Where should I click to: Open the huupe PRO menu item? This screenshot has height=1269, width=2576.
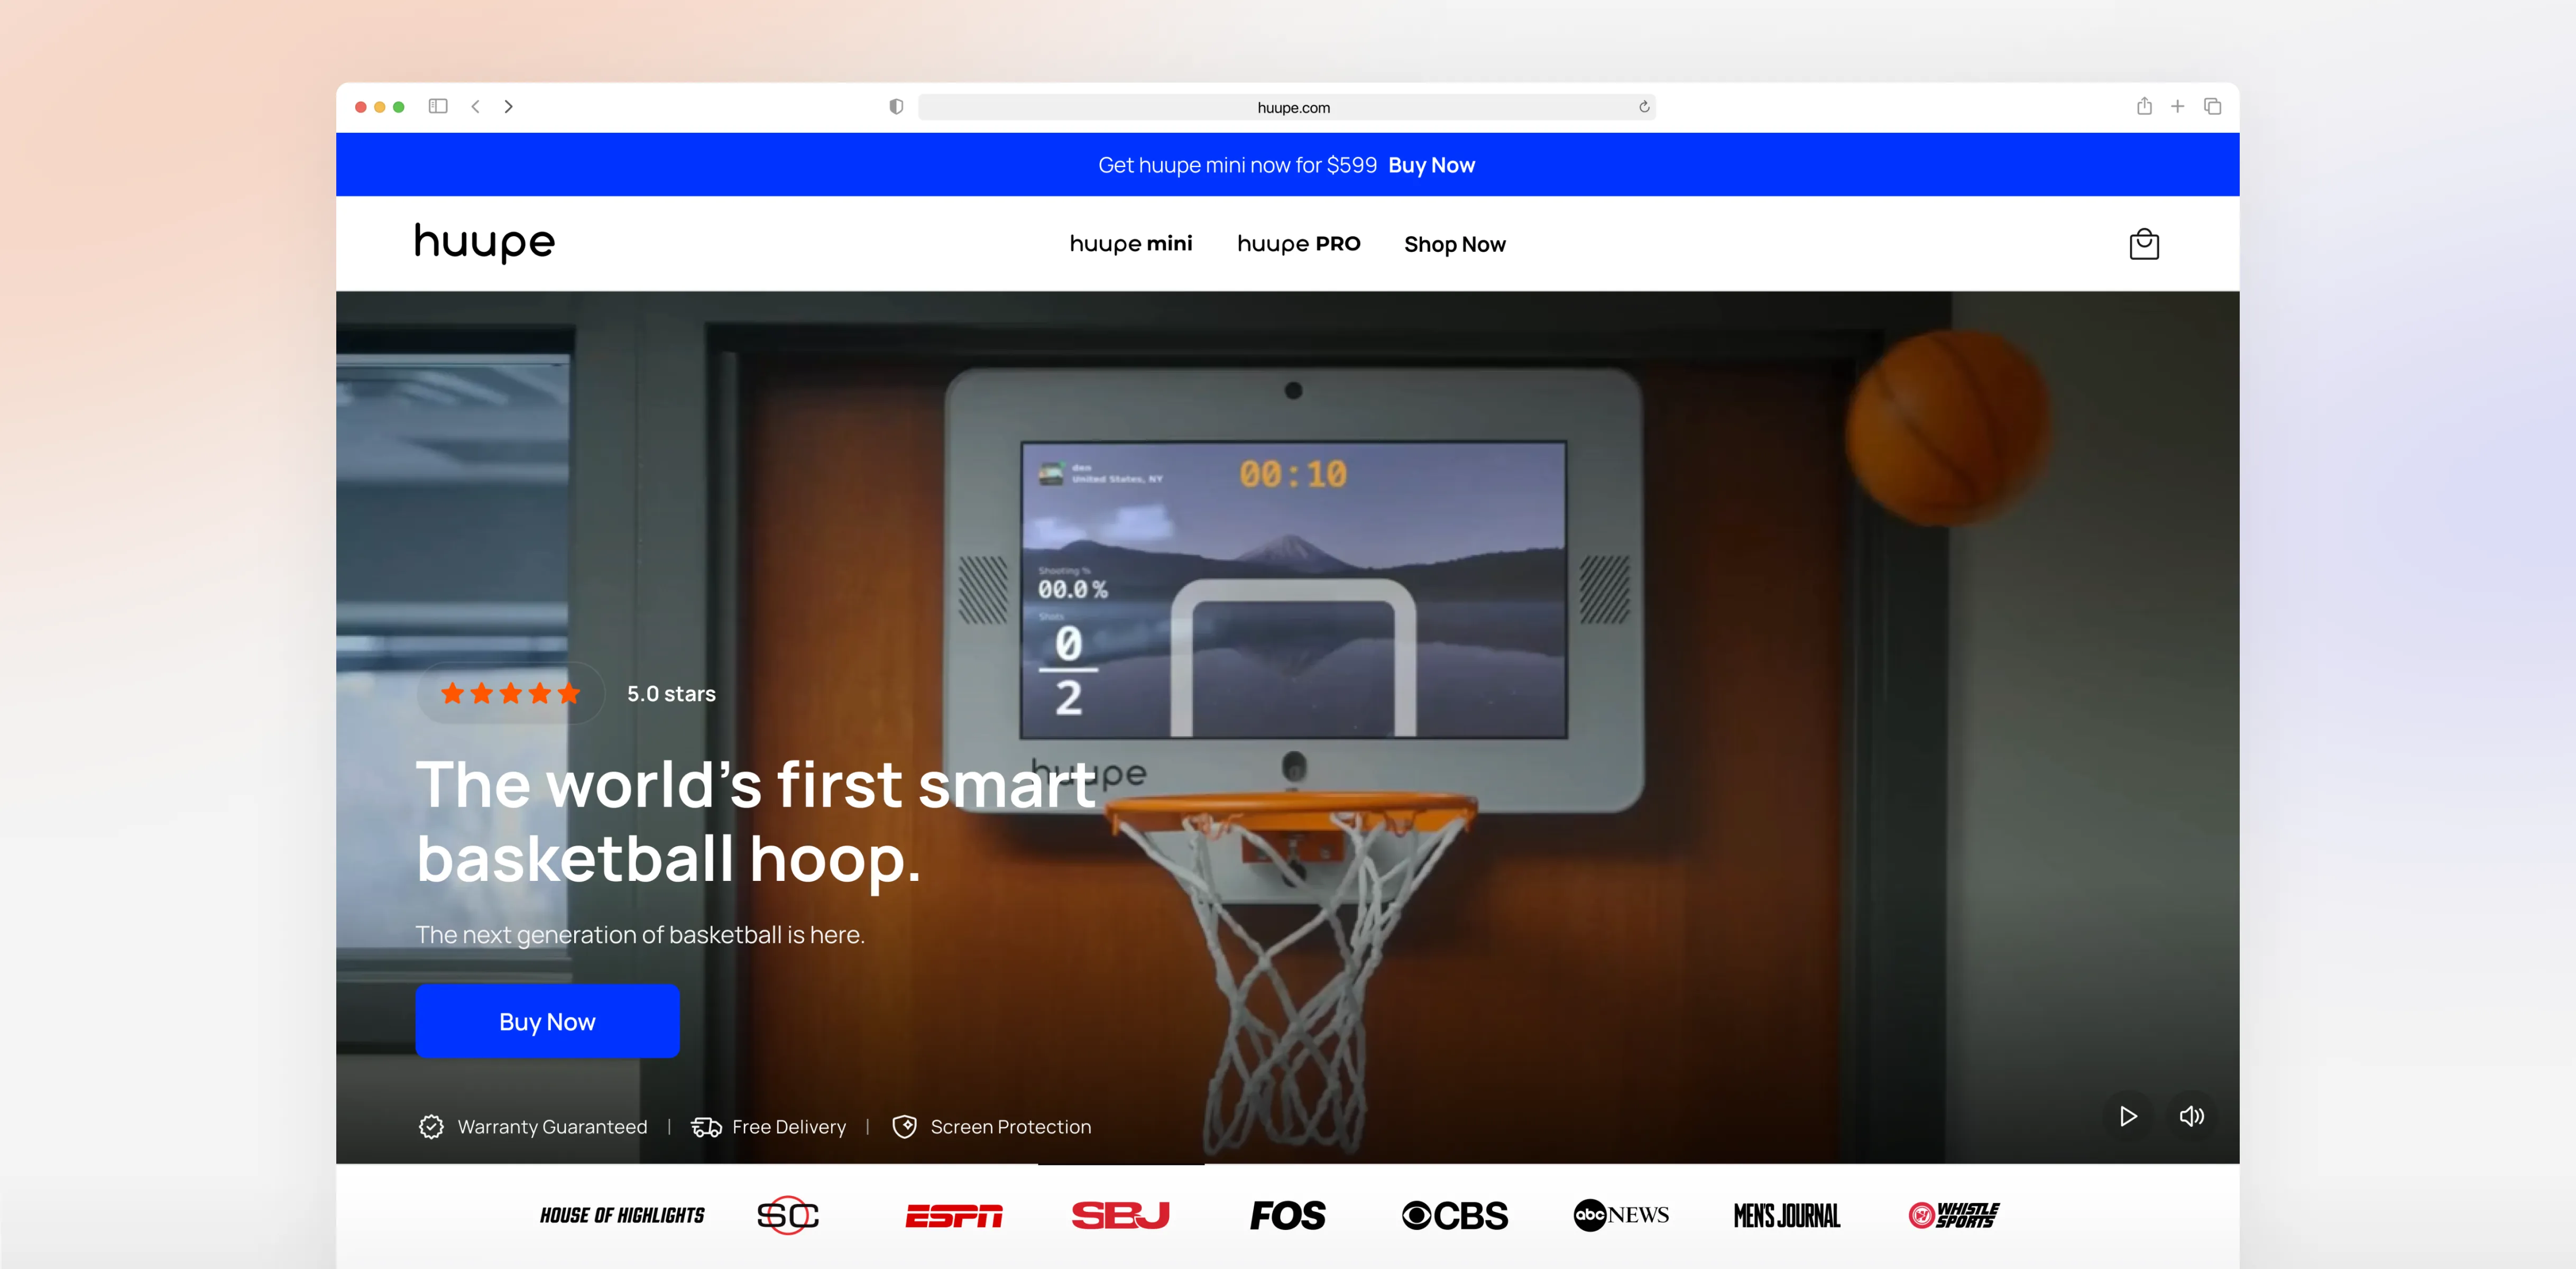point(1299,244)
